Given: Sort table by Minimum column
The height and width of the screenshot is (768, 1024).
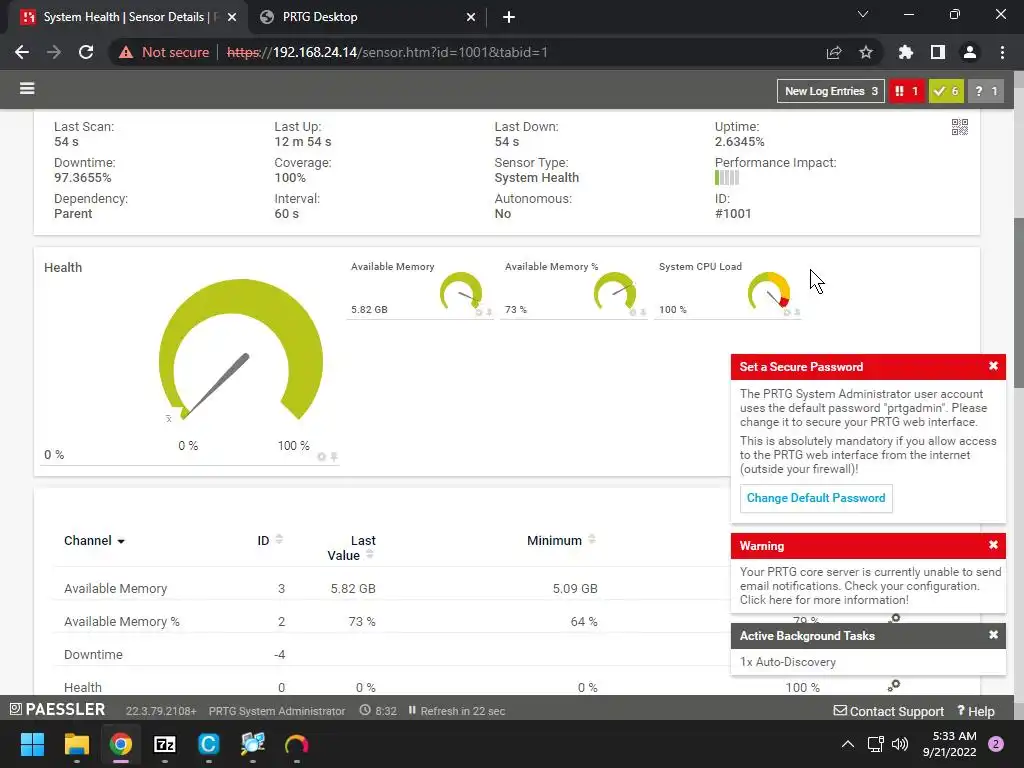Looking at the screenshot, I should point(561,540).
